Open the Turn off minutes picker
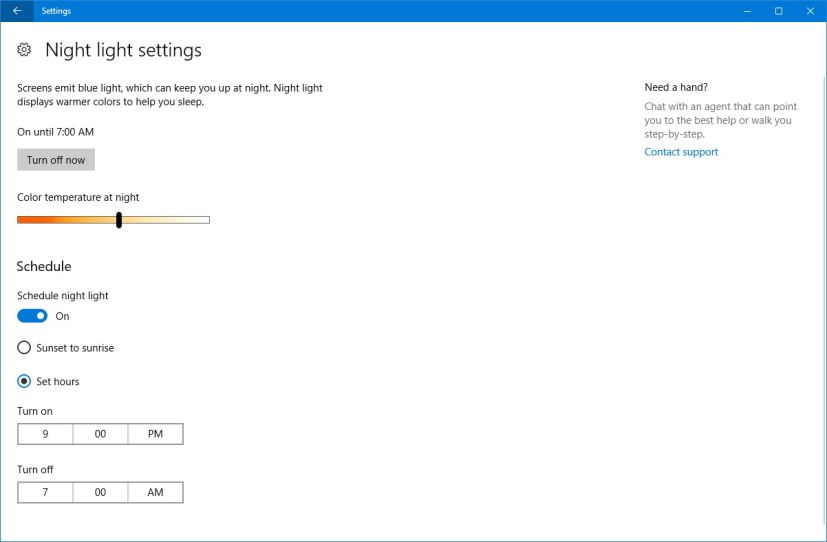The width and height of the screenshot is (827, 542). click(100, 492)
